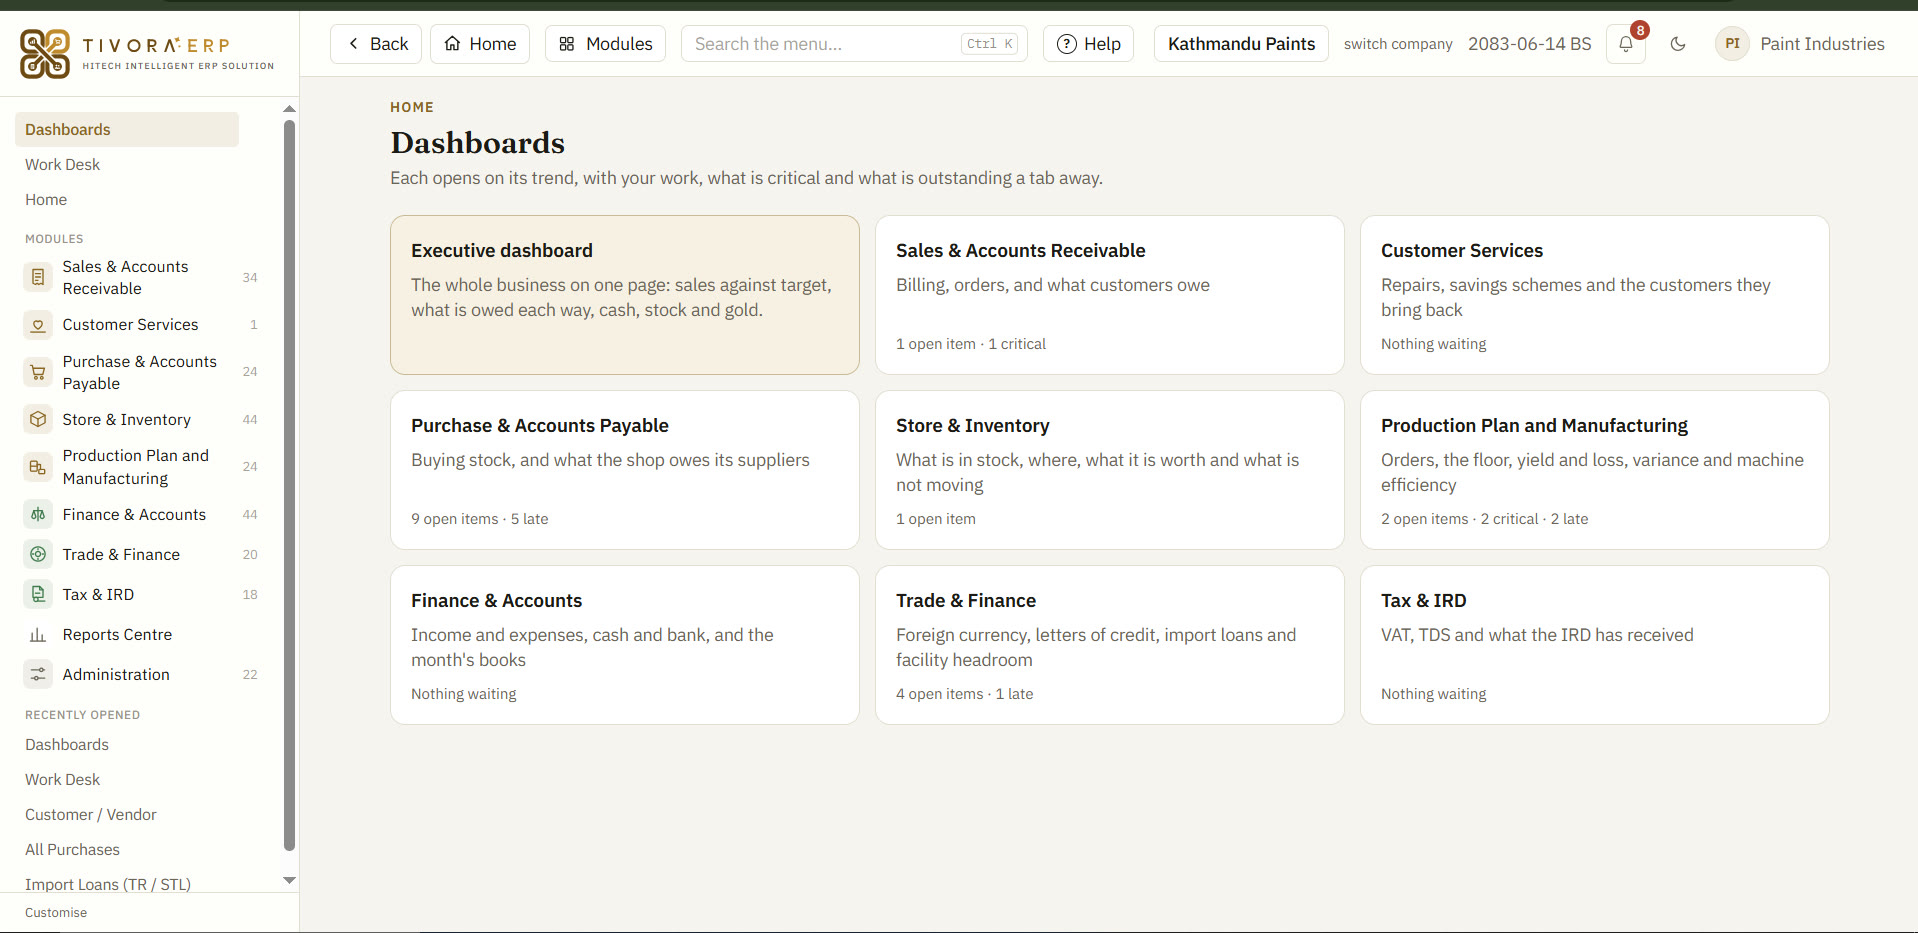This screenshot has height=933, width=1918.
Task: Click the Trade & Finance sidebar icon
Action: 38,555
